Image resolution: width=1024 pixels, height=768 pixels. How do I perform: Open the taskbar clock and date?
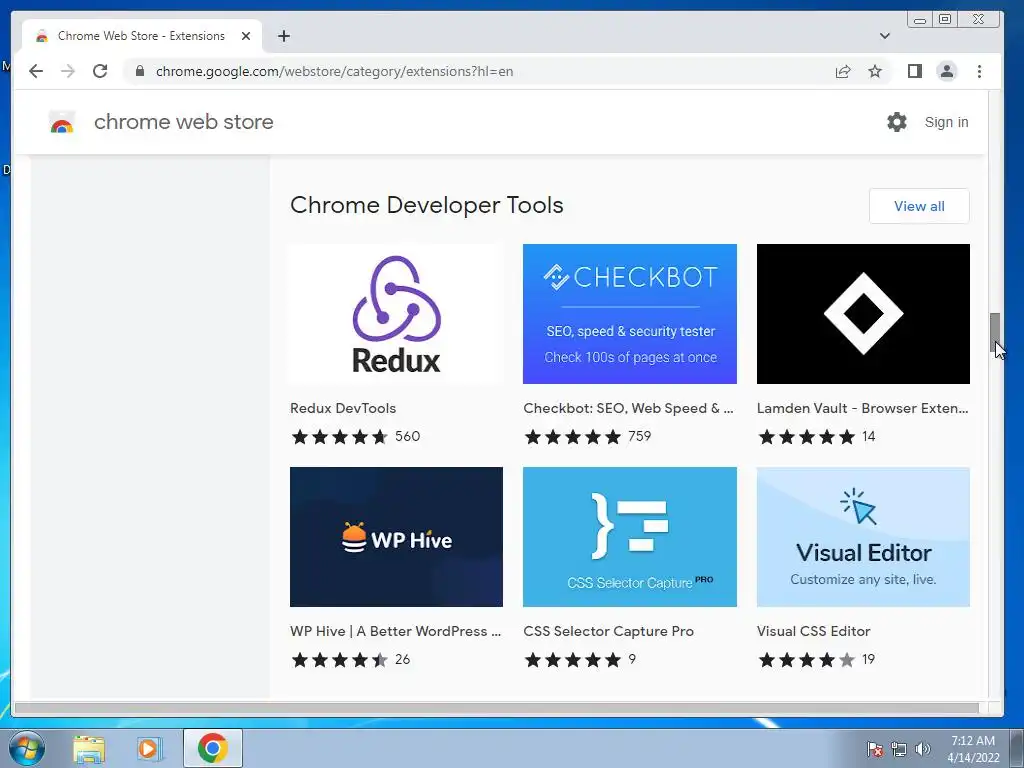[973, 749]
